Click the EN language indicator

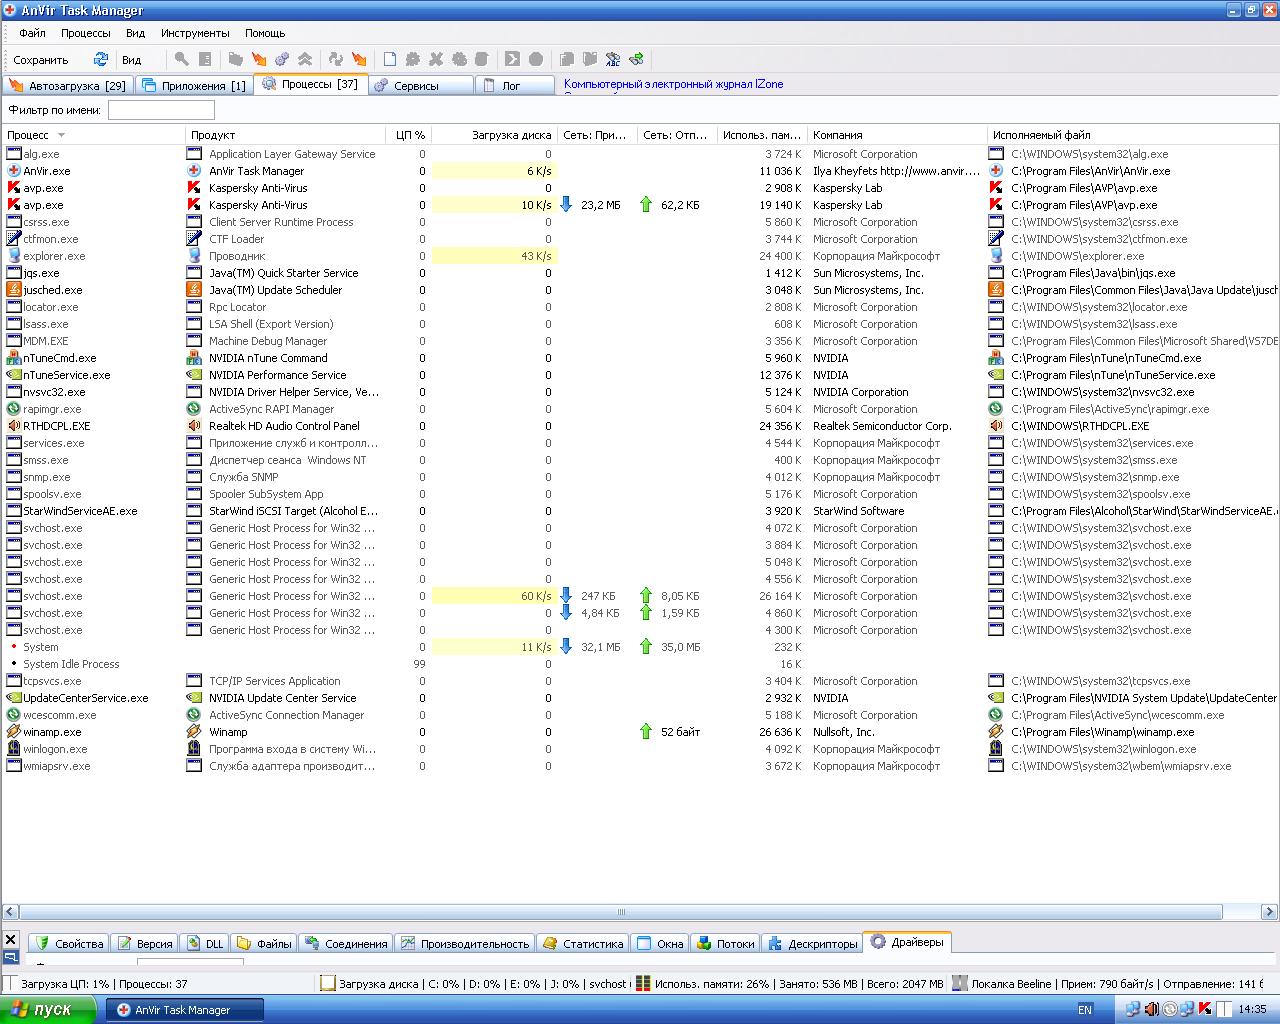[1085, 1010]
